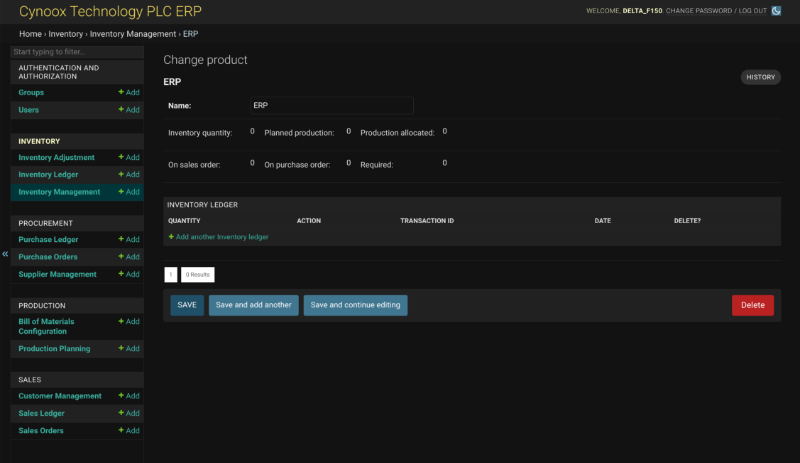Click Add next to Supplier Management

[129, 274]
